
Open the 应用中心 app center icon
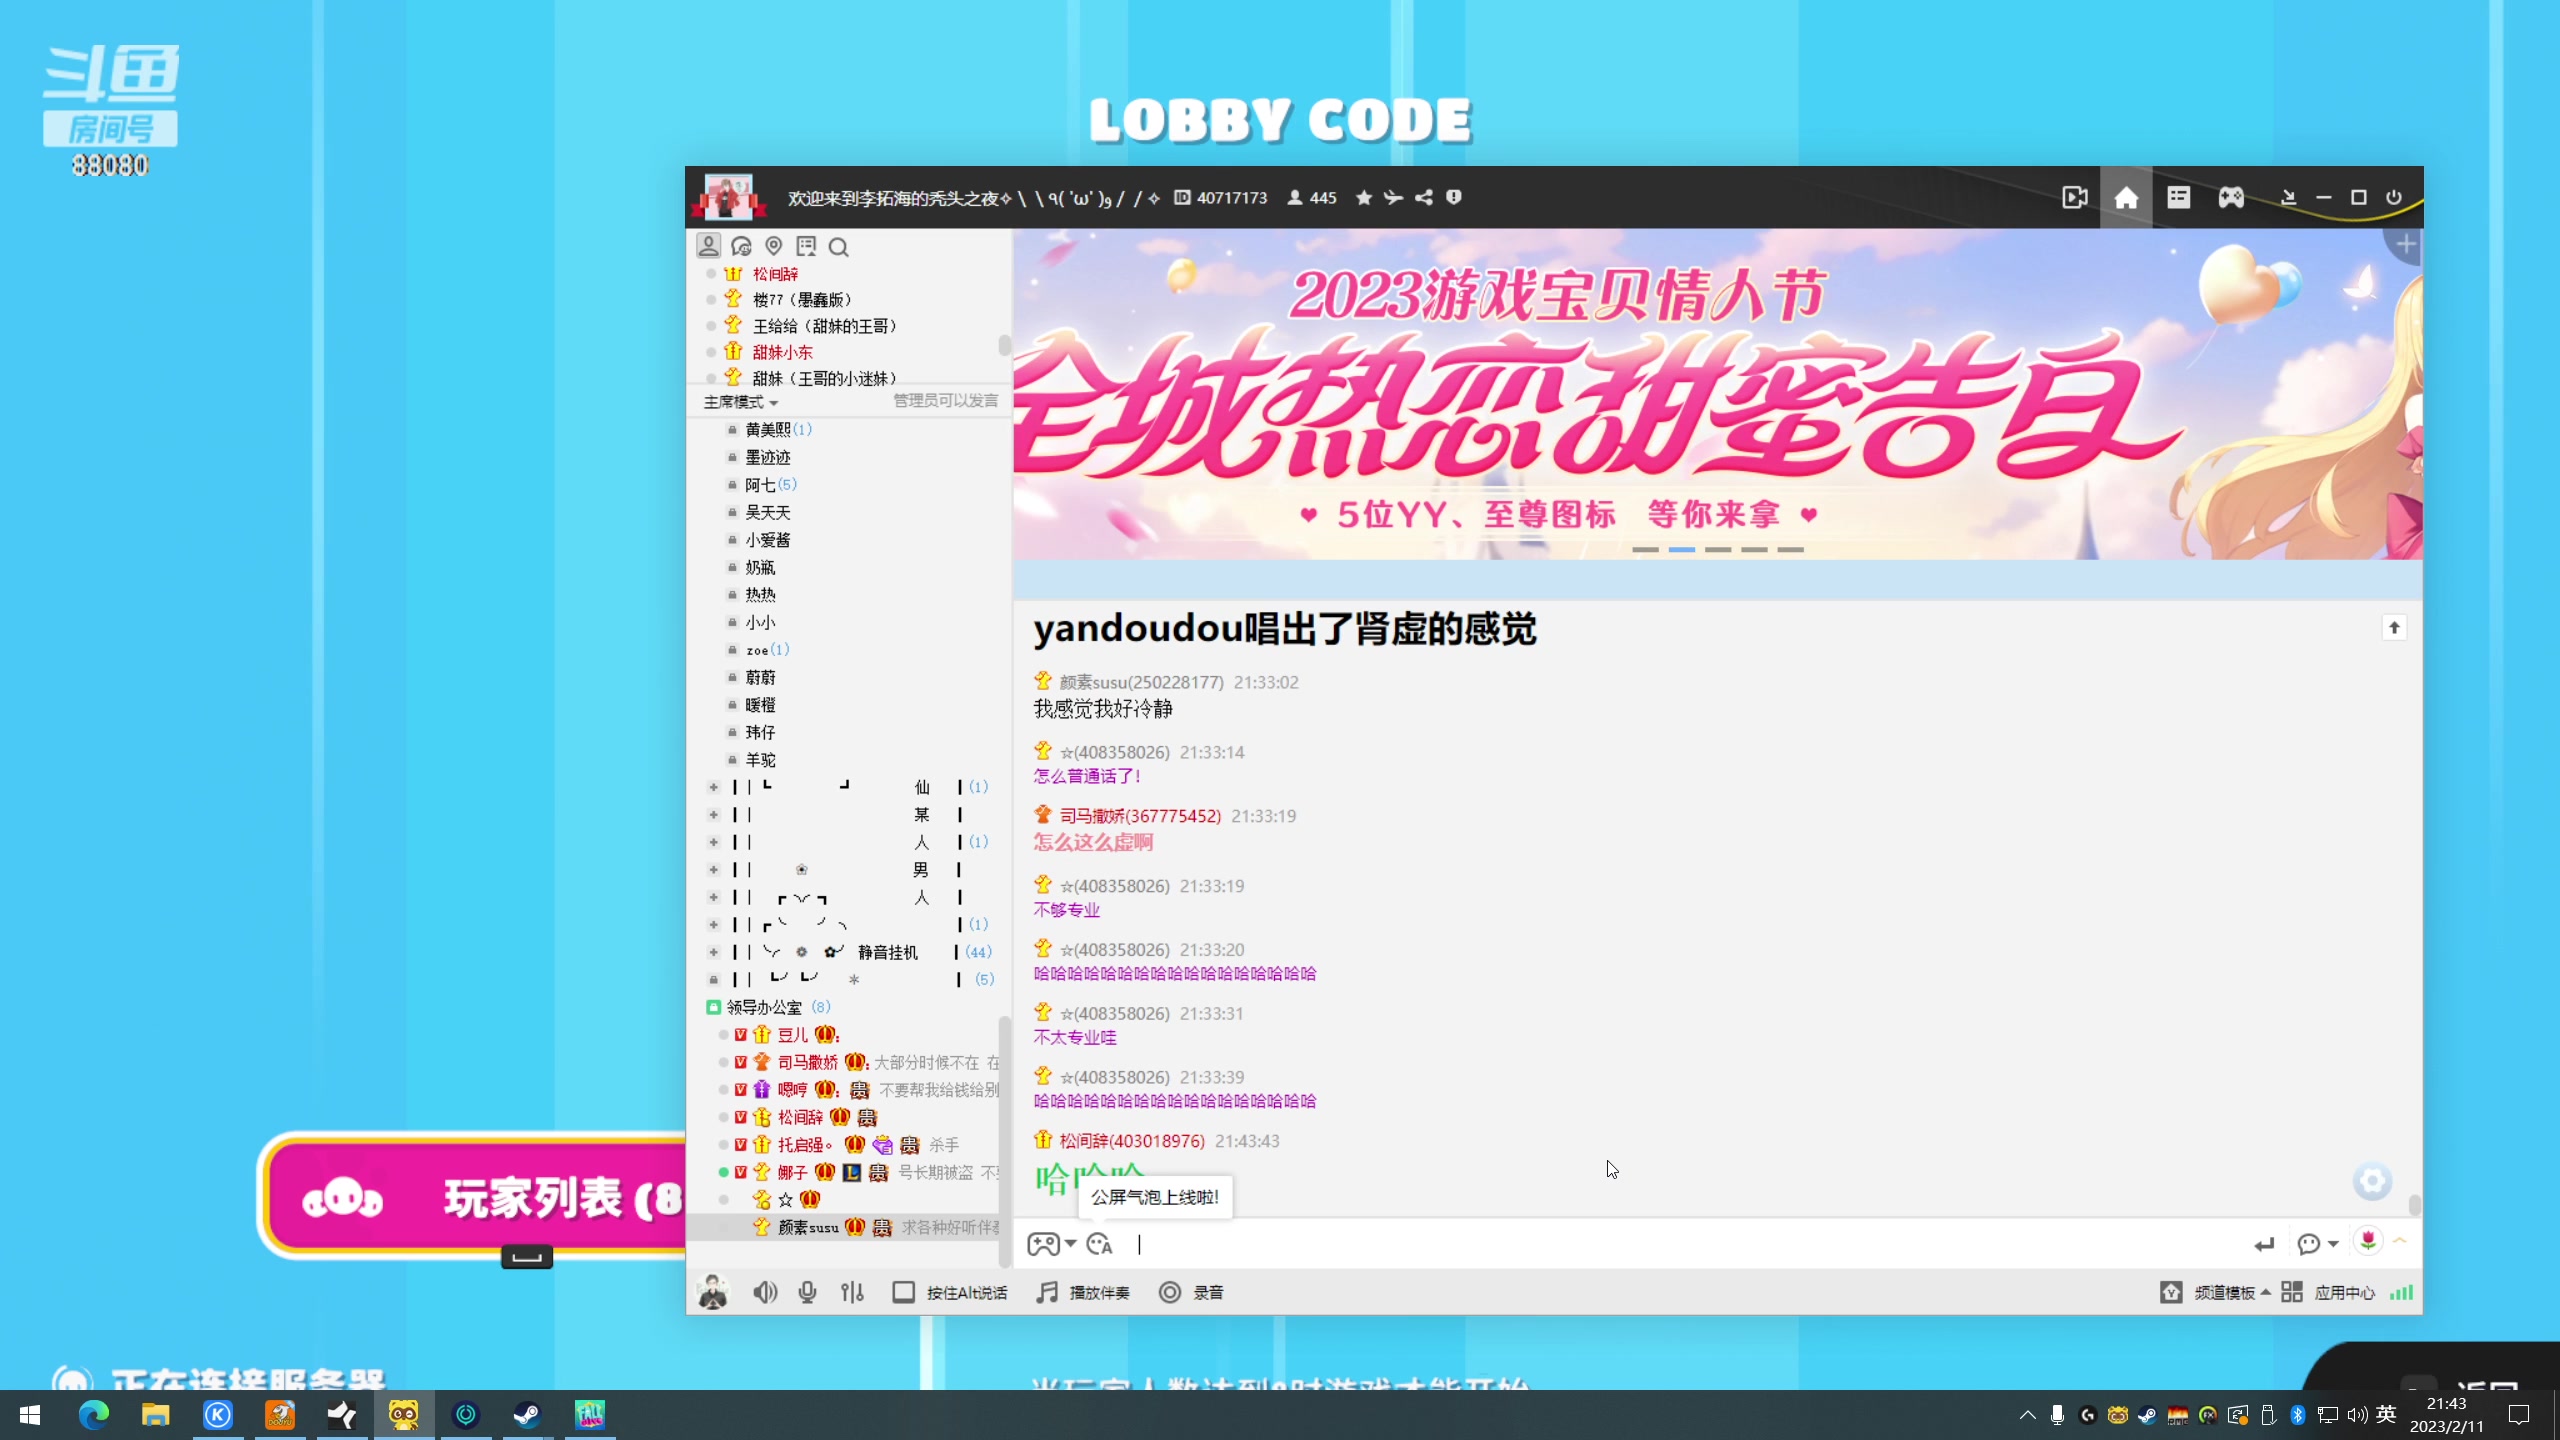[2291, 1292]
